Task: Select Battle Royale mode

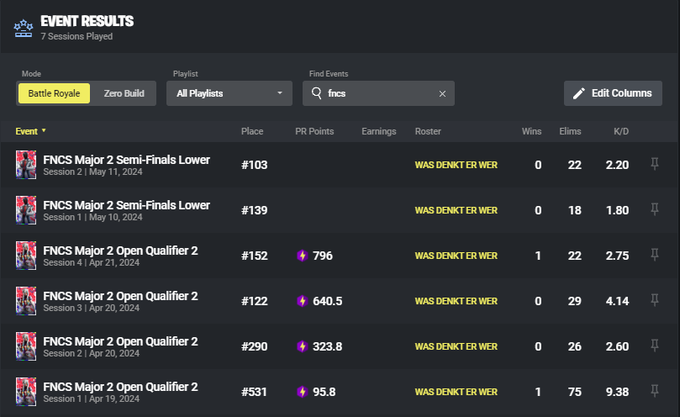Action: click(54, 93)
